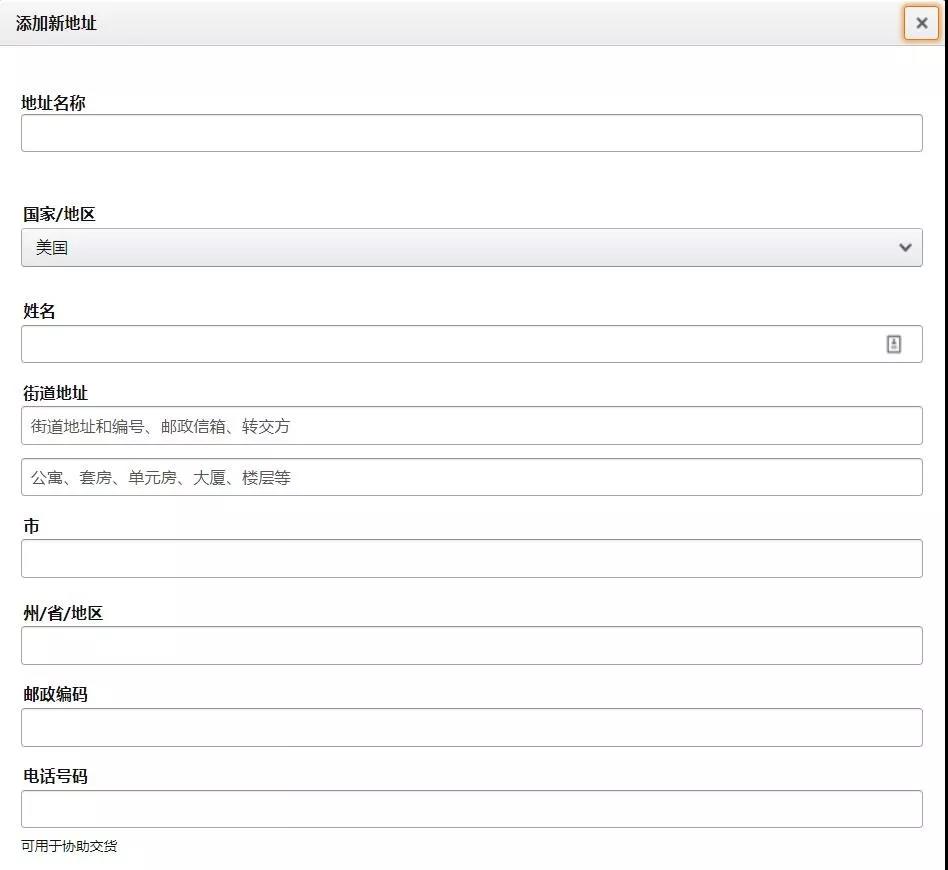948x870 pixels.
Task: Click the 邮政编码 label
Action: pos(55,694)
